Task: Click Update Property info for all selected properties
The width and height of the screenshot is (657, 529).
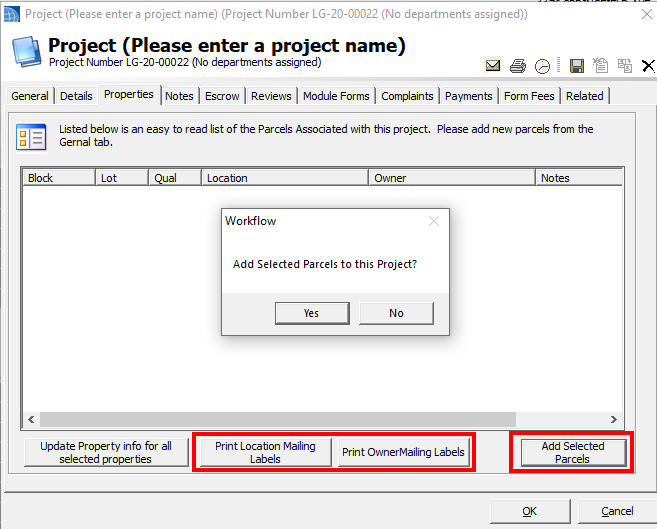Action: click(106, 452)
